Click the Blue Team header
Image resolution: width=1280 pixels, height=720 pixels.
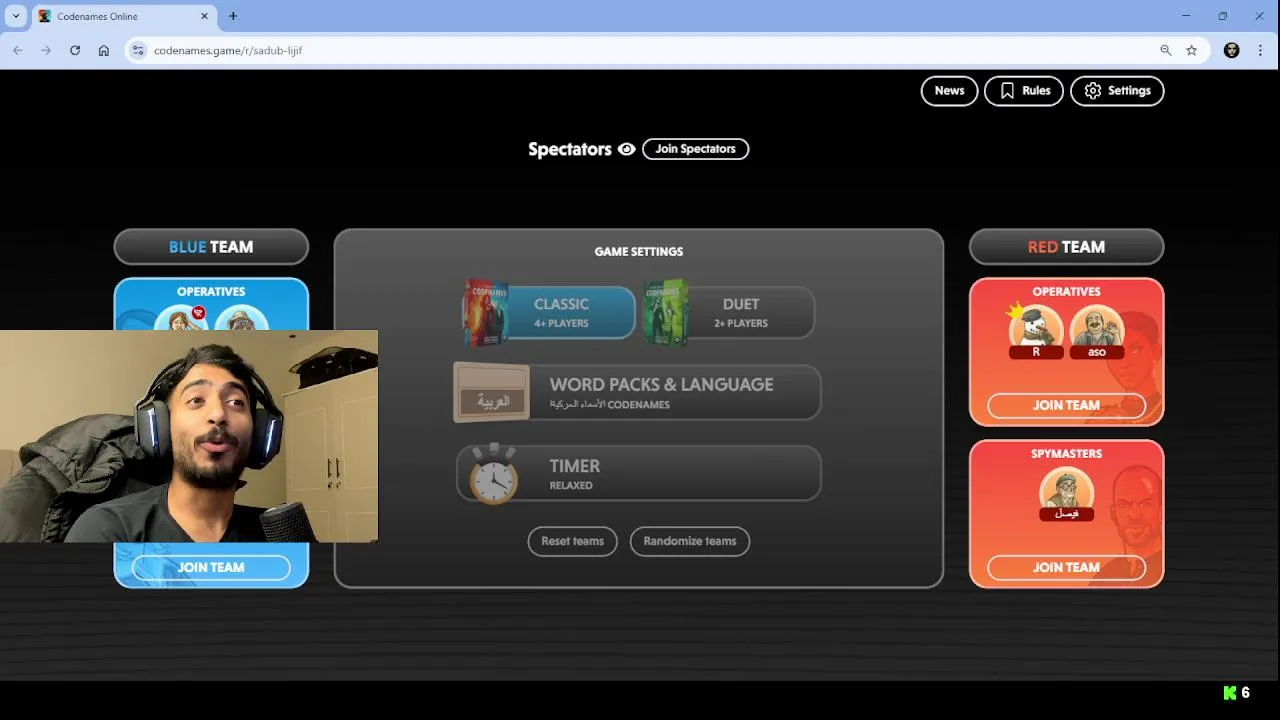click(x=211, y=247)
